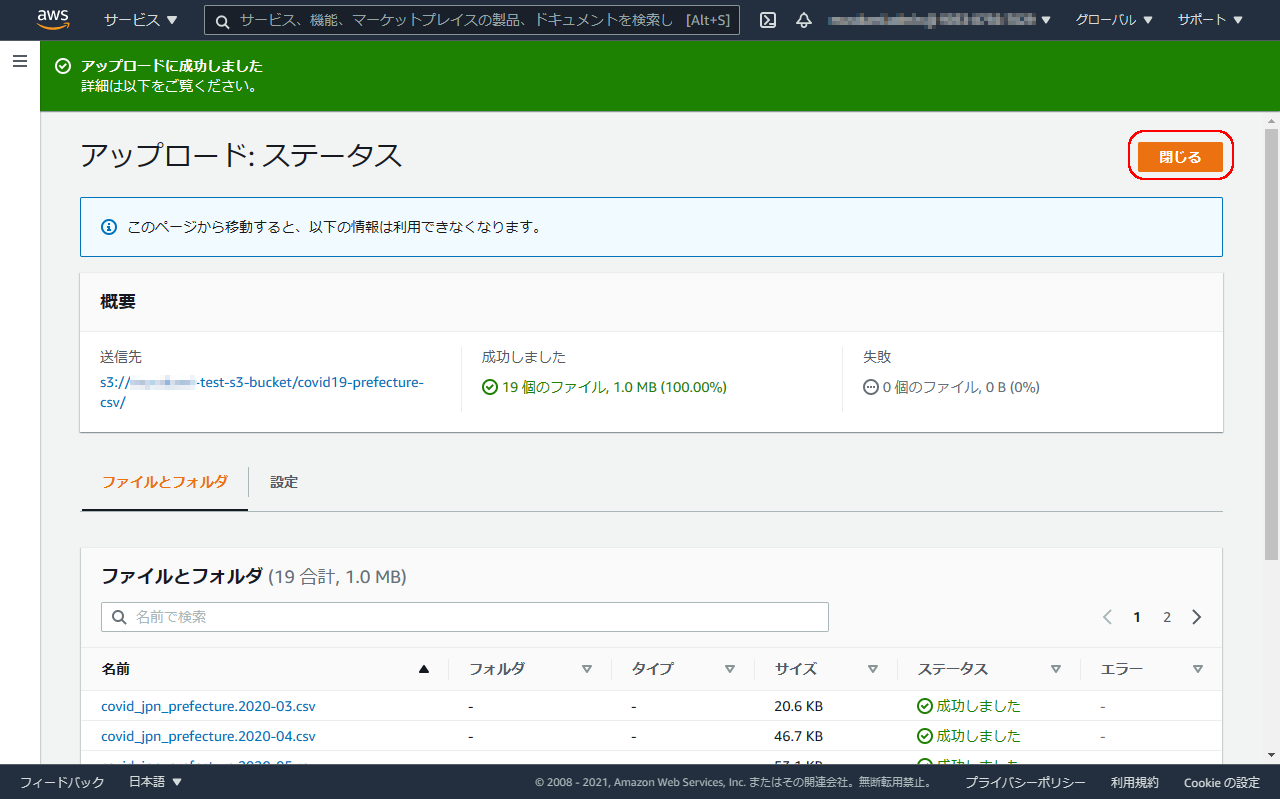1280x799 pixels.
Task: Open the AWS CloudShell terminal icon
Action: coord(767,19)
